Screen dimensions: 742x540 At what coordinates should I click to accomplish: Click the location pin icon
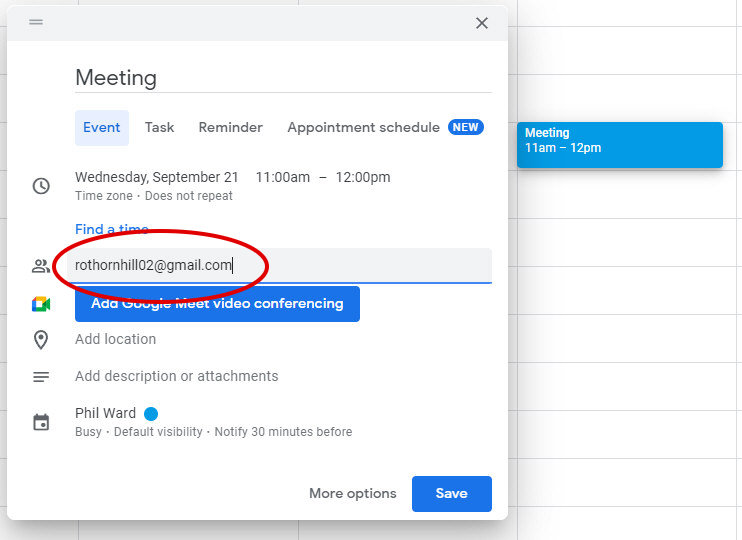[x=41, y=340]
